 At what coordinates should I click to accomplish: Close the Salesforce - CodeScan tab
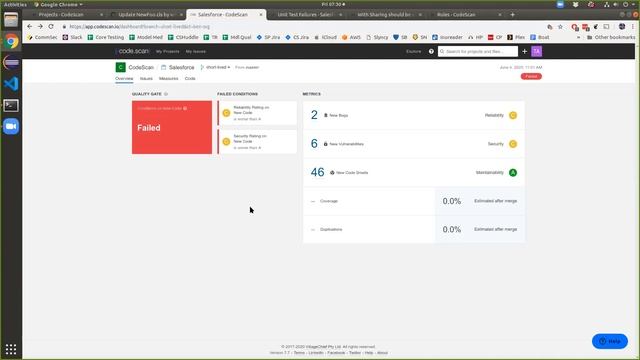pos(261,15)
